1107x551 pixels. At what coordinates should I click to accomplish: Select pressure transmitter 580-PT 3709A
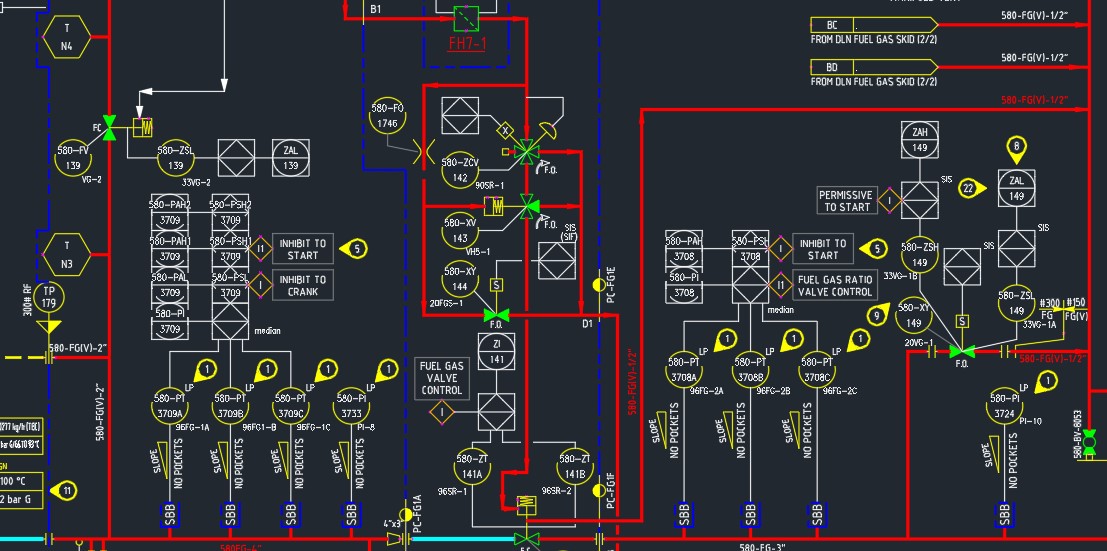tap(170, 405)
